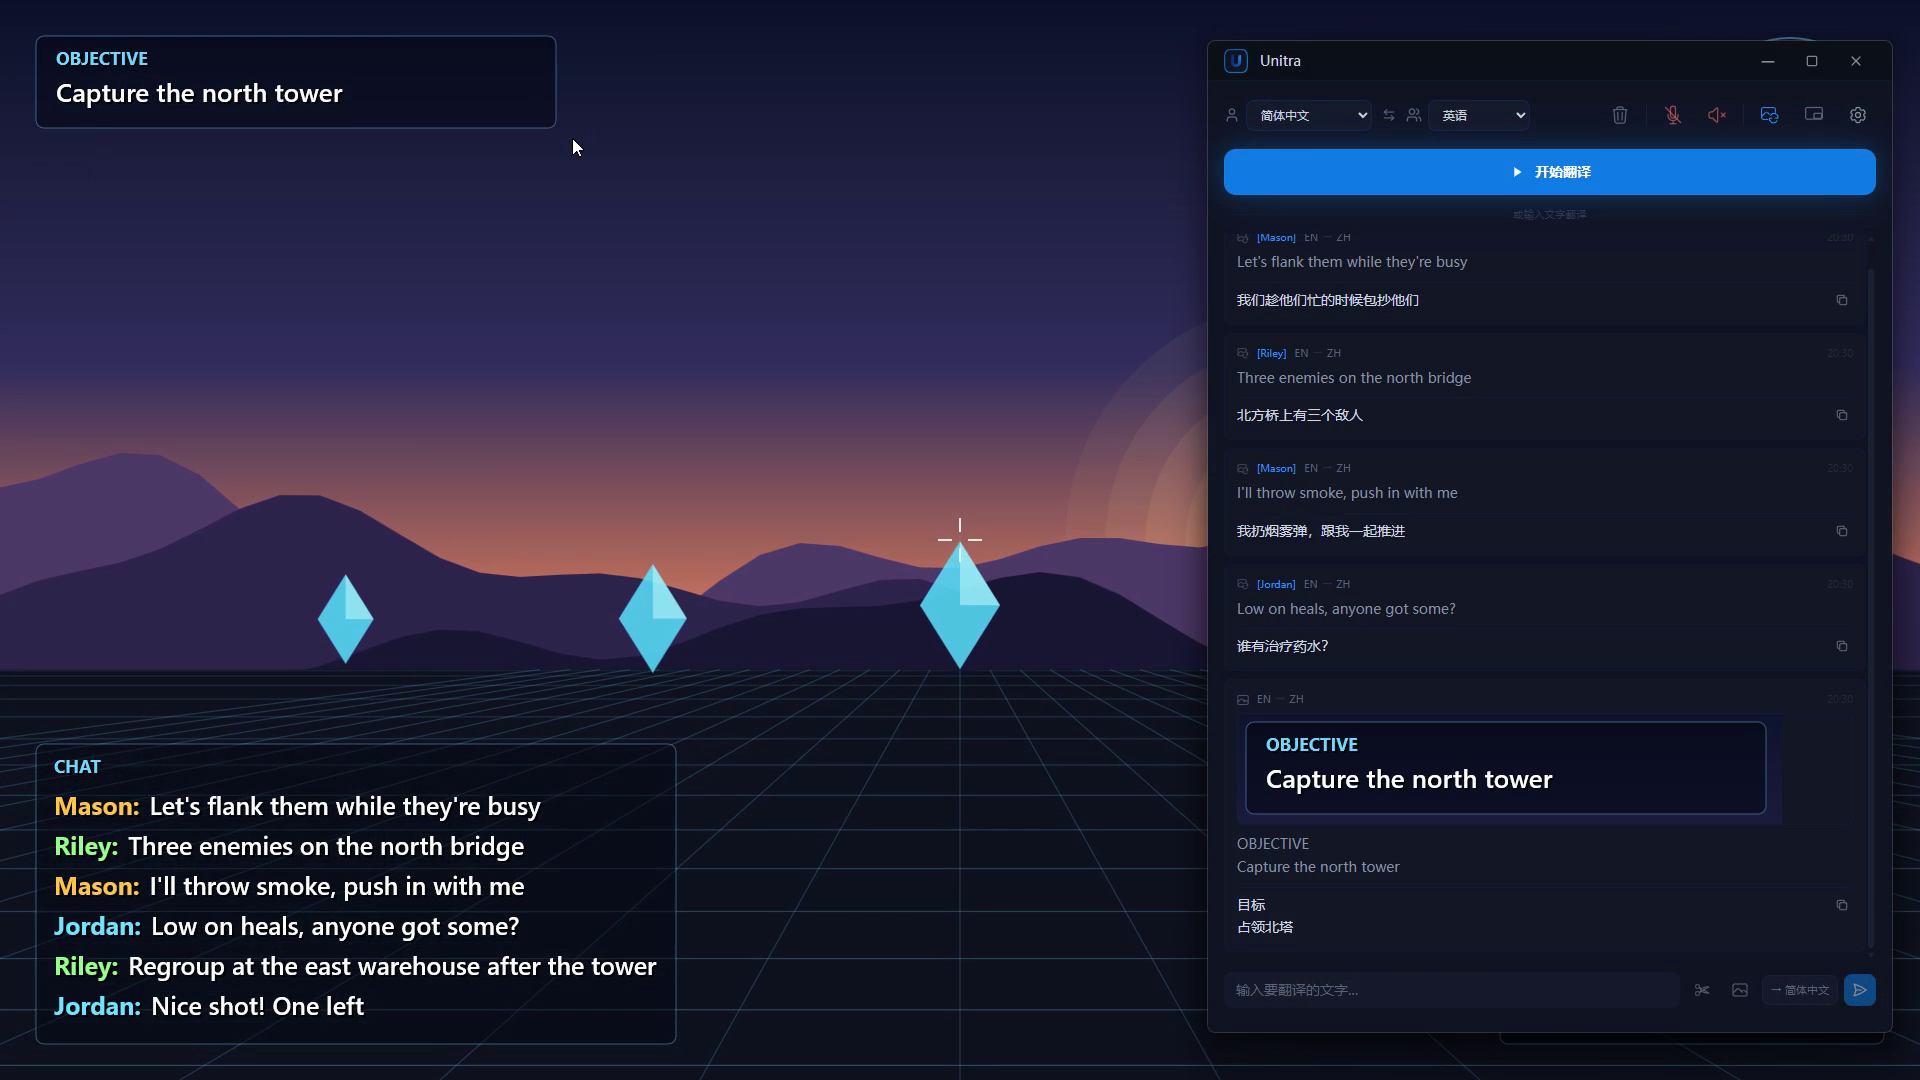
Task: Minimize the Unitra window
Action: (x=1768, y=61)
